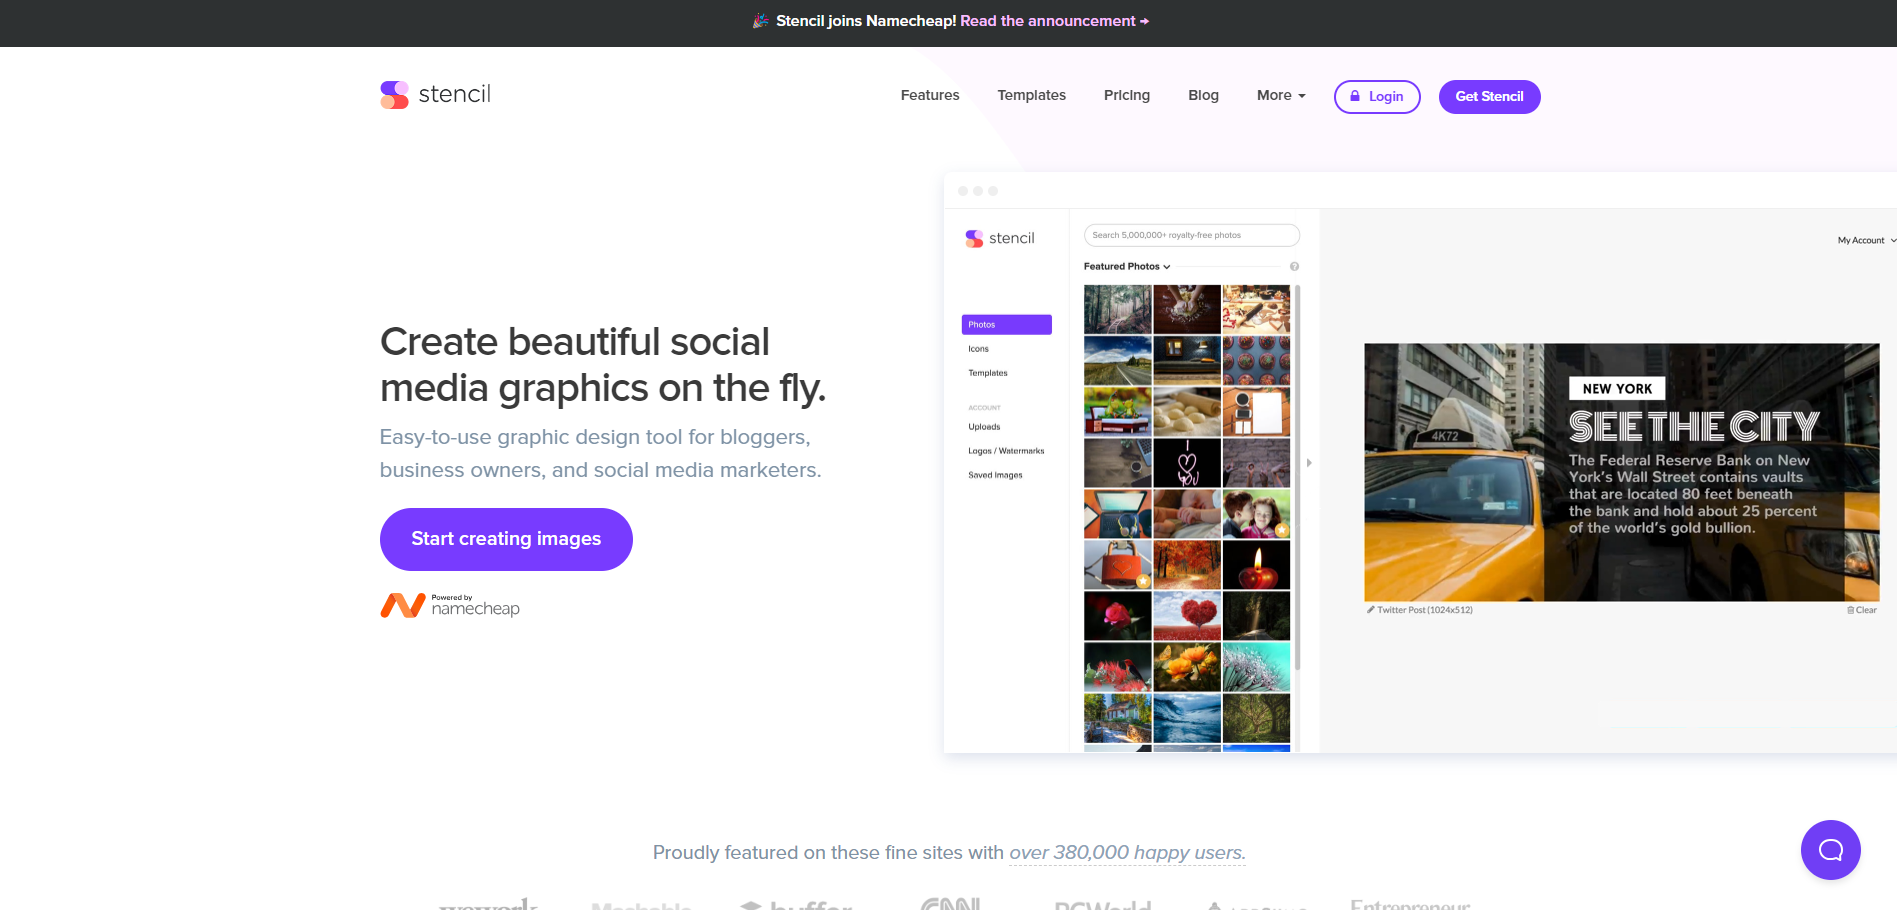This screenshot has height=910, width=1897.
Task: Select Templates in the app sidebar
Action: pos(988,373)
